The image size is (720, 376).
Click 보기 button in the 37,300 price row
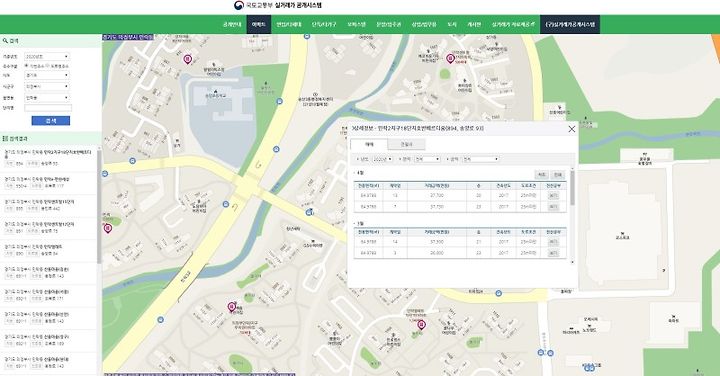pyautogui.click(x=553, y=241)
